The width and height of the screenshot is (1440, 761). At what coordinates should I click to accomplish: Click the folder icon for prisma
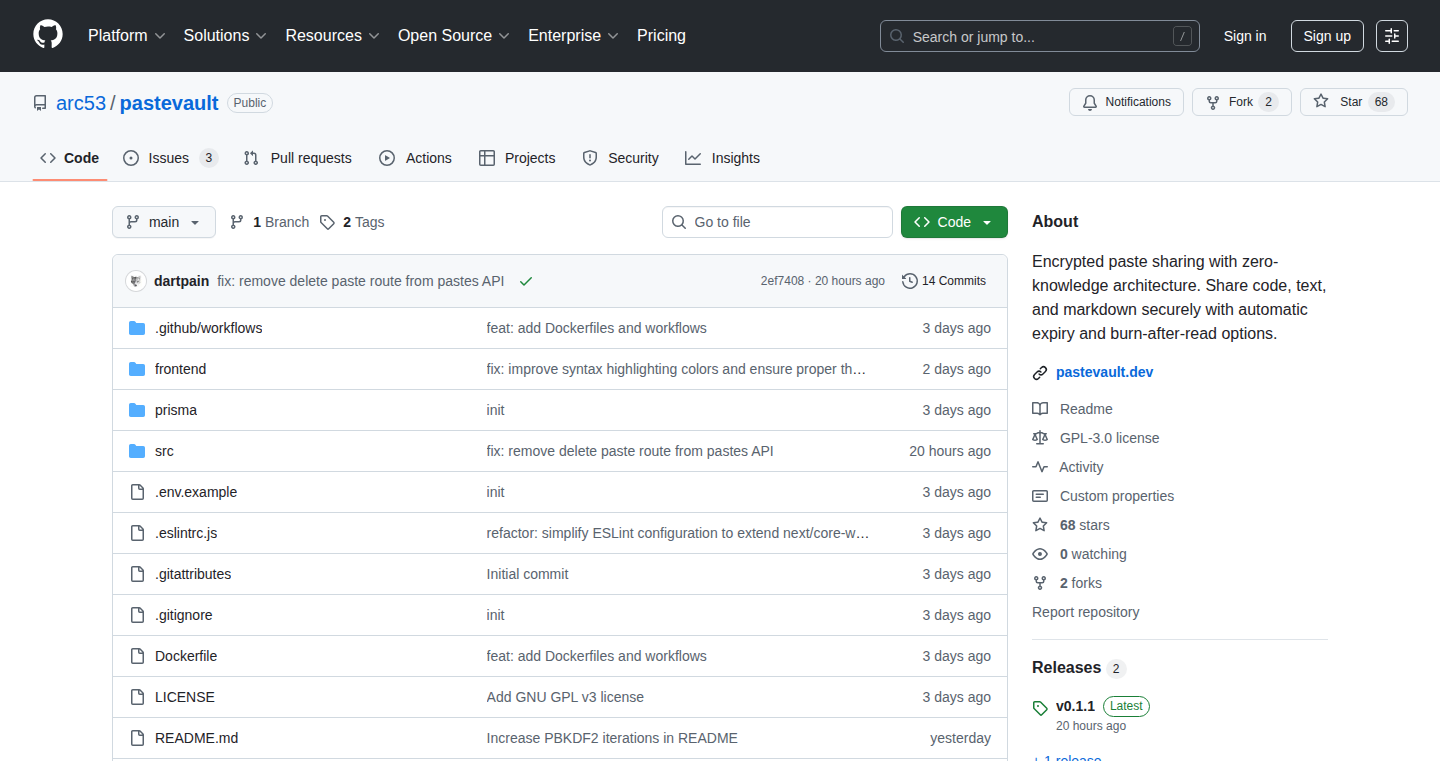[137, 410]
